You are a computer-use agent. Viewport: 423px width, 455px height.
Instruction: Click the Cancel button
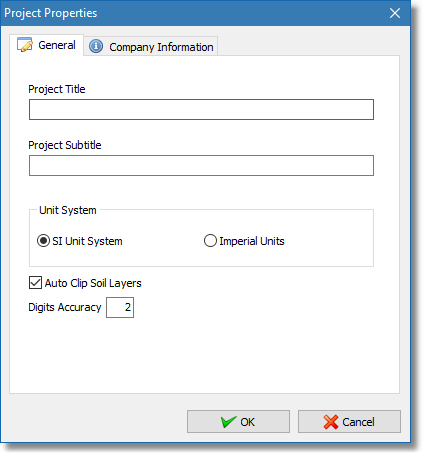(x=349, y=422)
